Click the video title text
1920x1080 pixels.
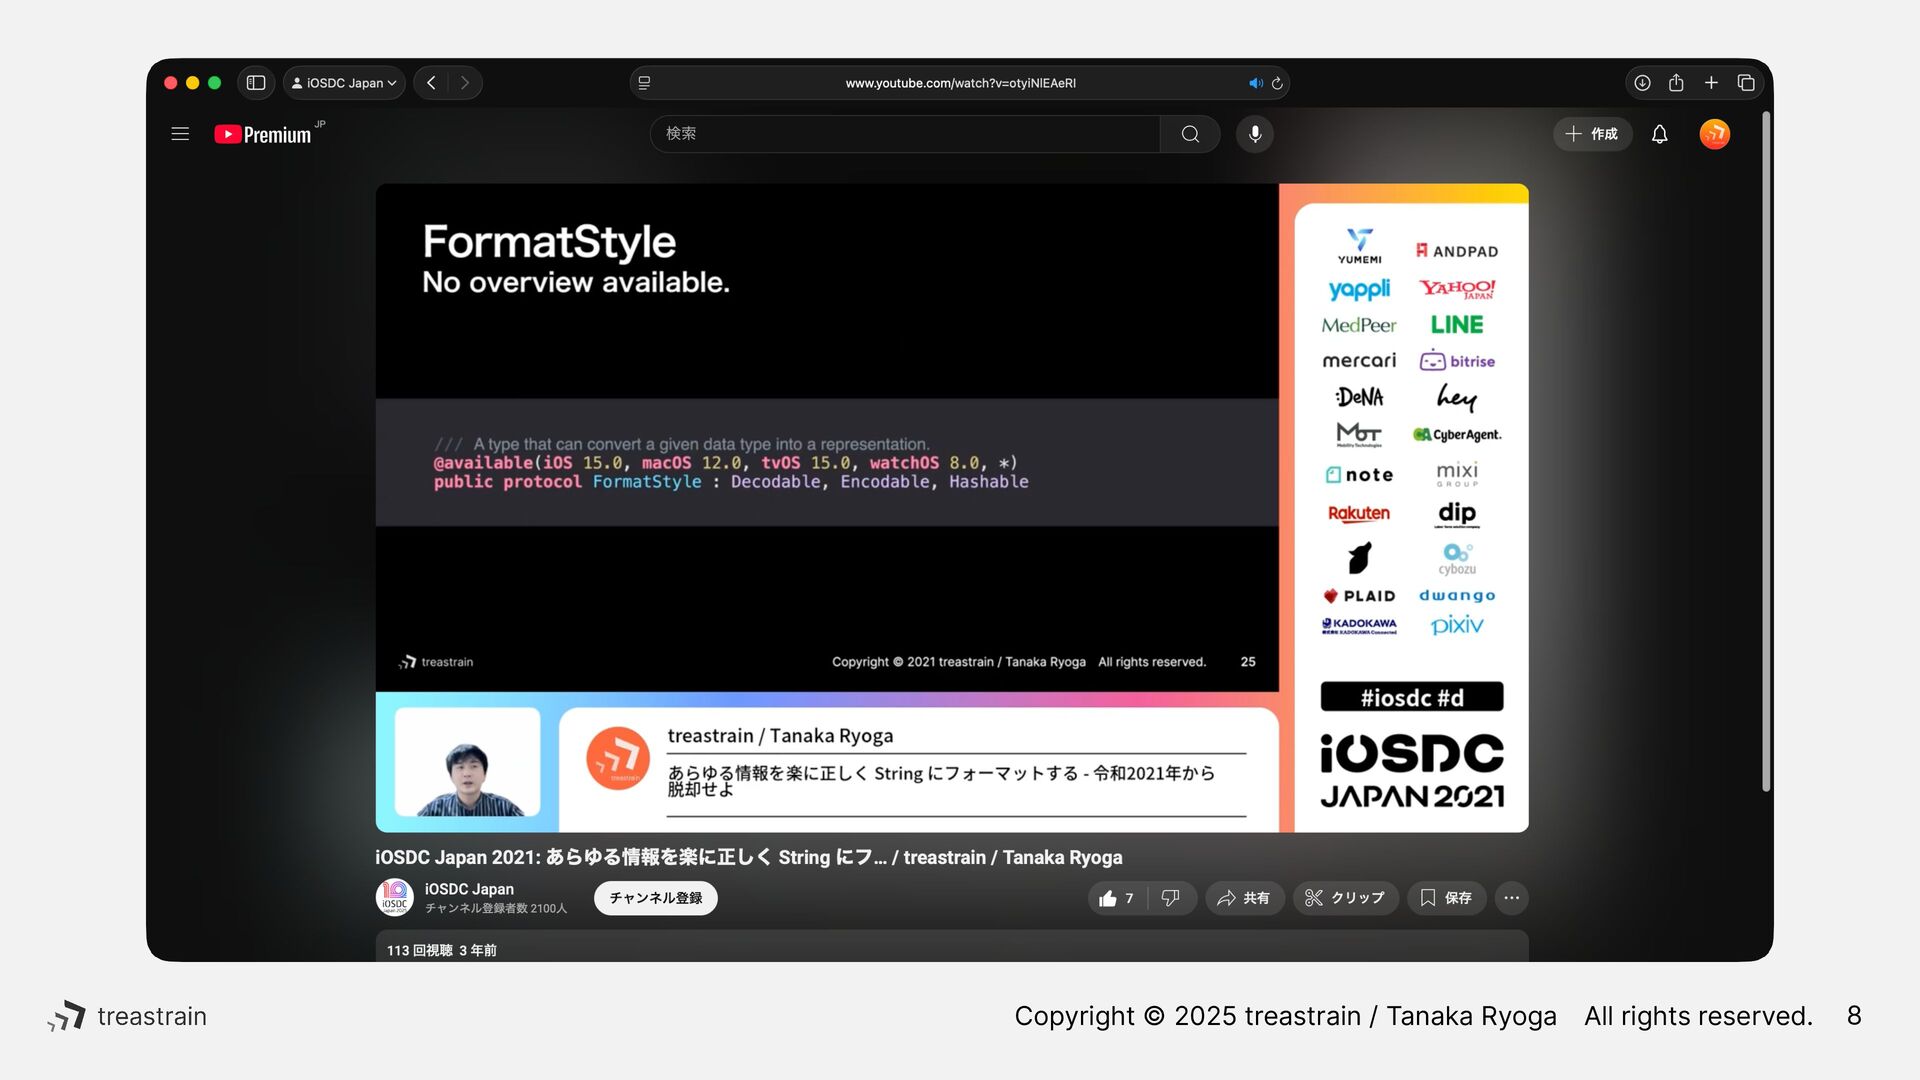[x=749, y=858]
